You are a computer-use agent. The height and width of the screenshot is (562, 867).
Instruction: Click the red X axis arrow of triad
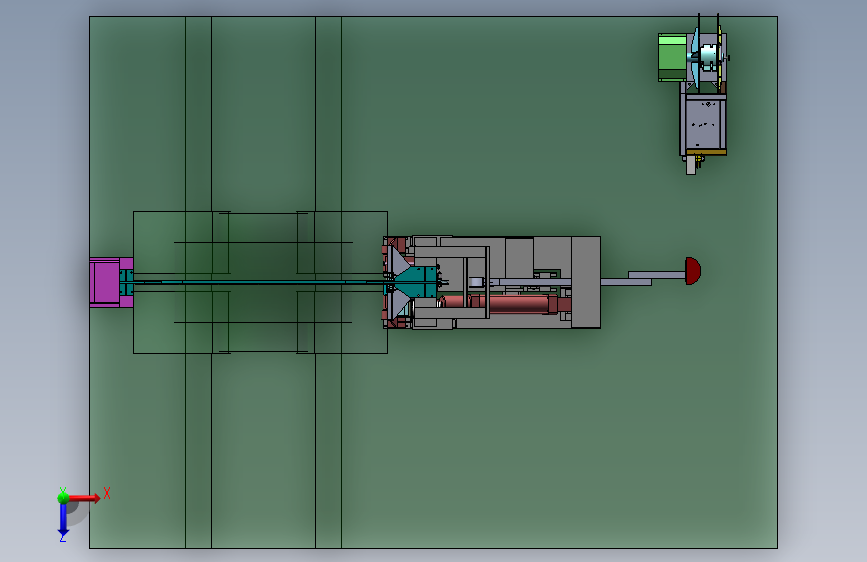[85, 498]
